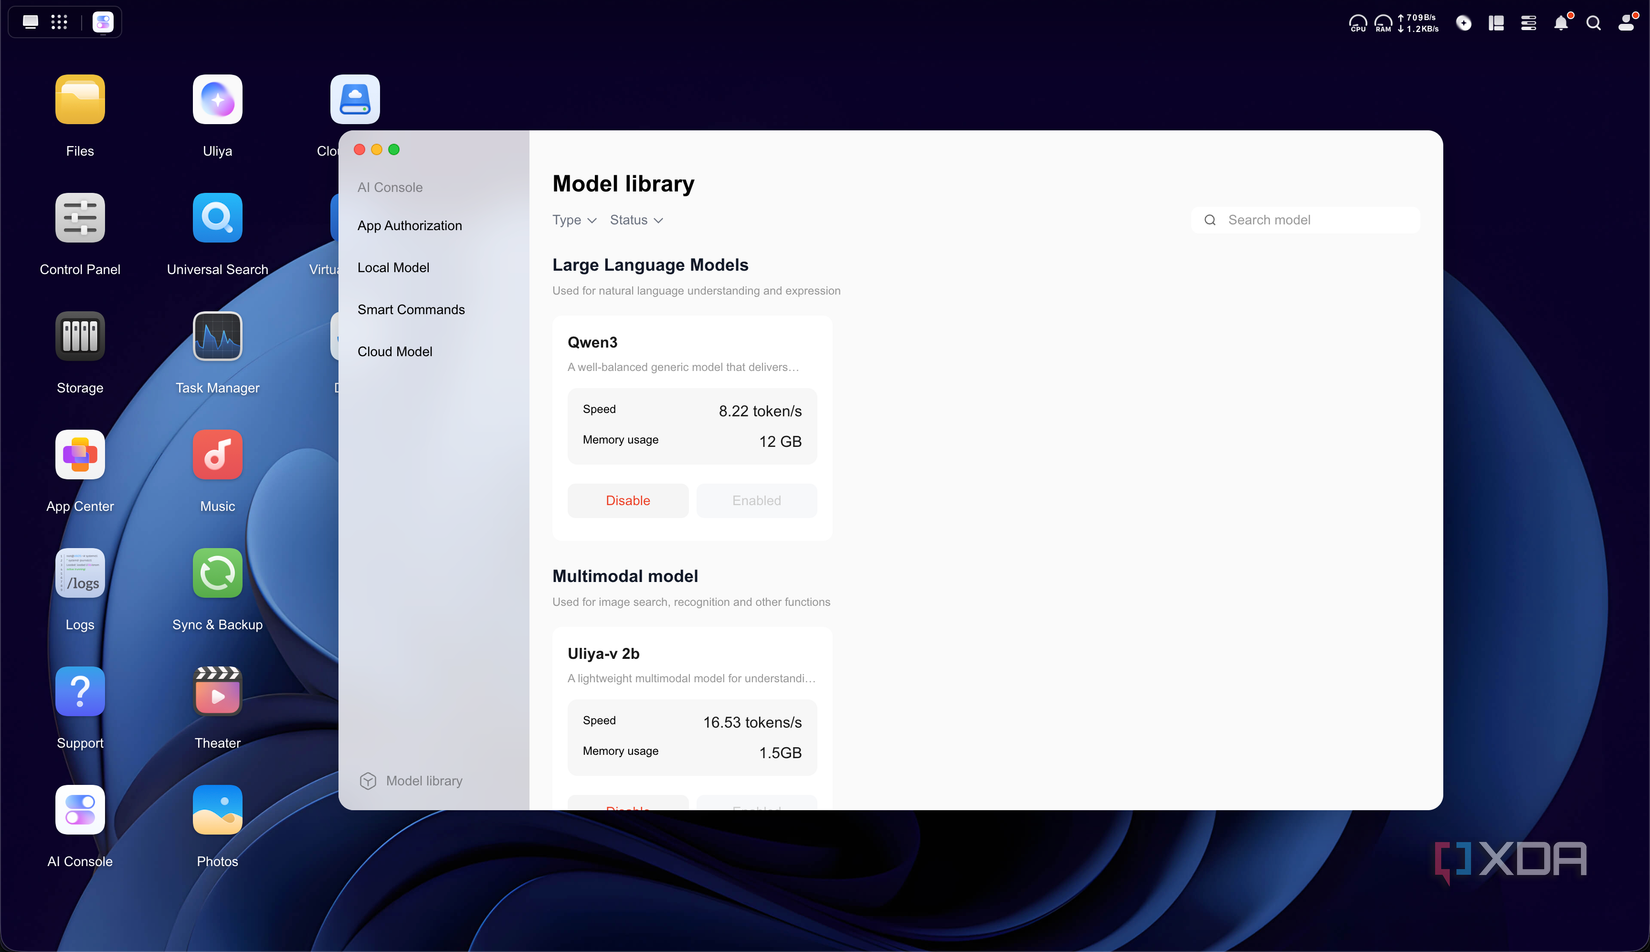Open Control Panel from the desktop
Screen dimensions: 1650x952
coord(80,218)
